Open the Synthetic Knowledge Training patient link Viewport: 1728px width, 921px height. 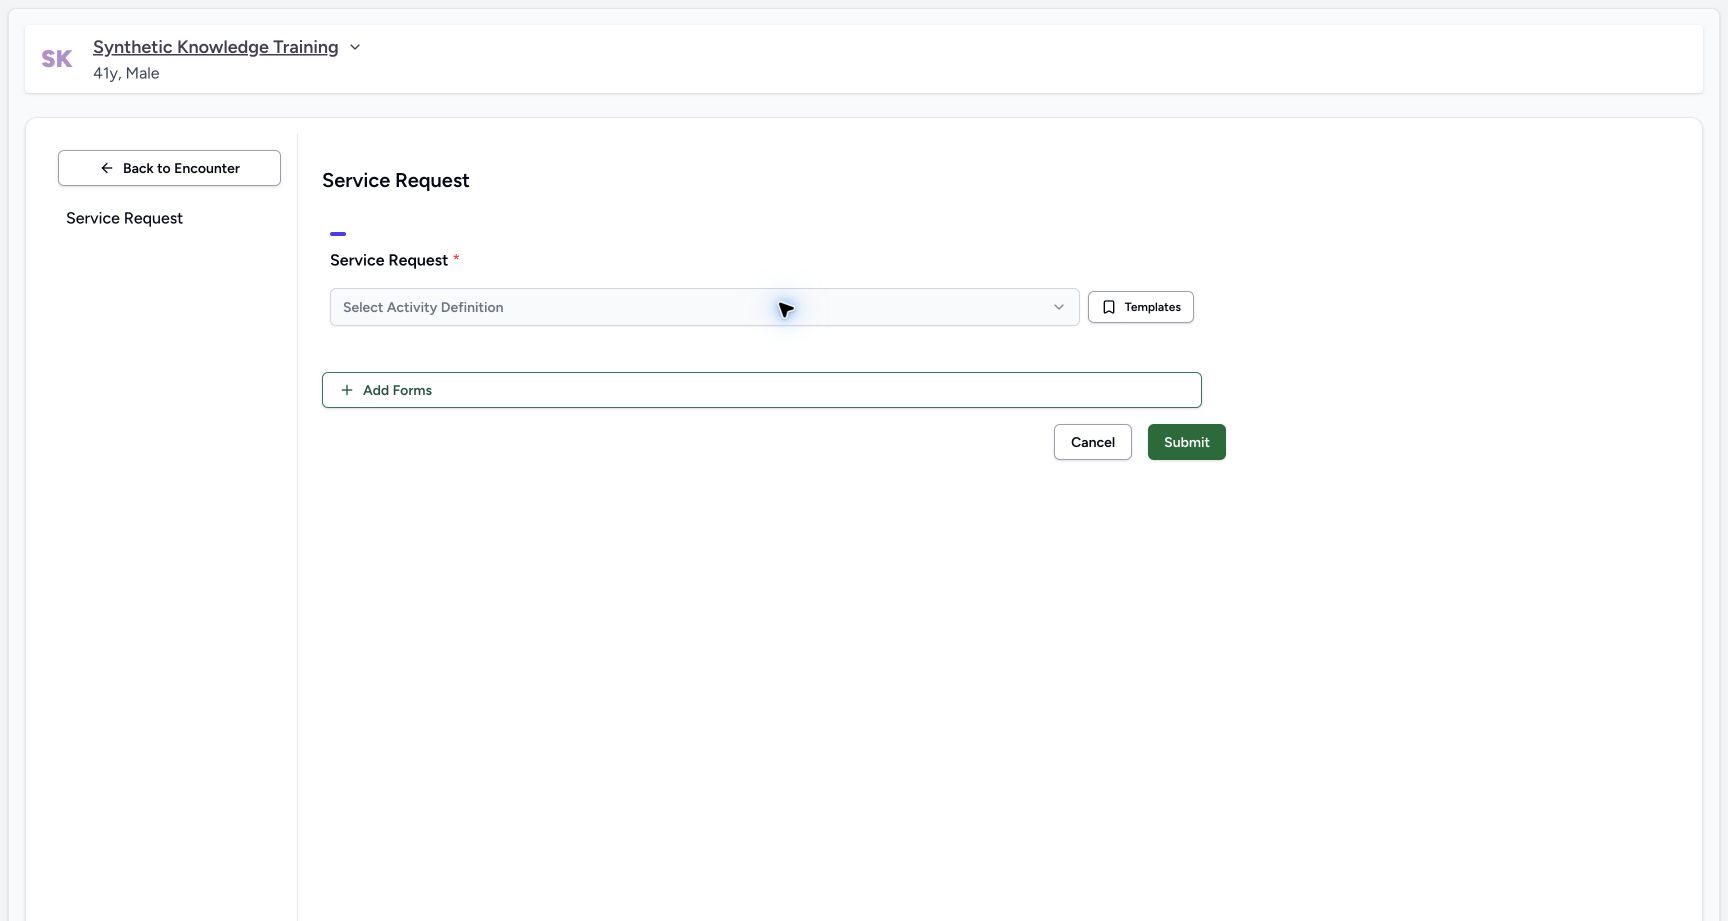pos(215,47)
